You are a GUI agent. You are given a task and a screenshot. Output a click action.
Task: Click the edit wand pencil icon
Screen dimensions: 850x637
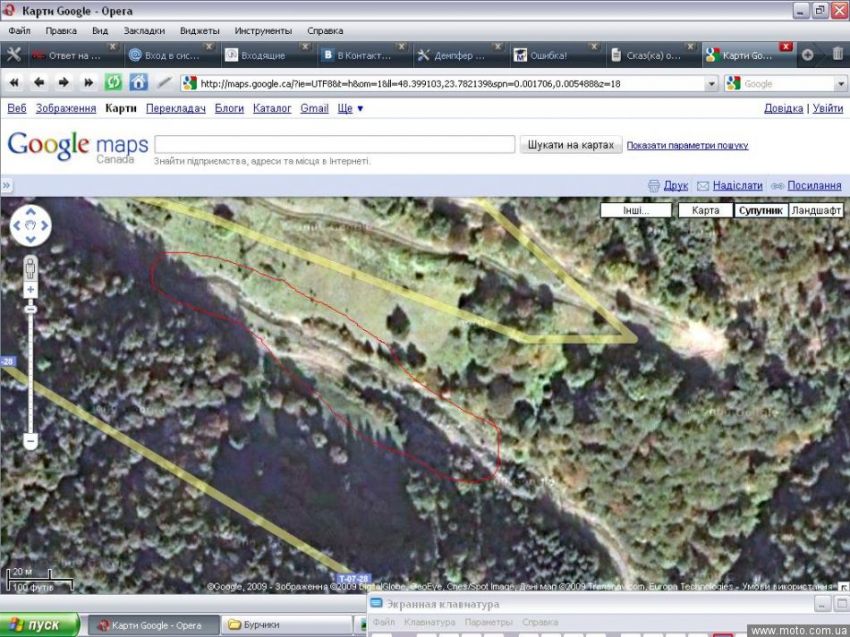pyautogui.click(x=164, y=83)
